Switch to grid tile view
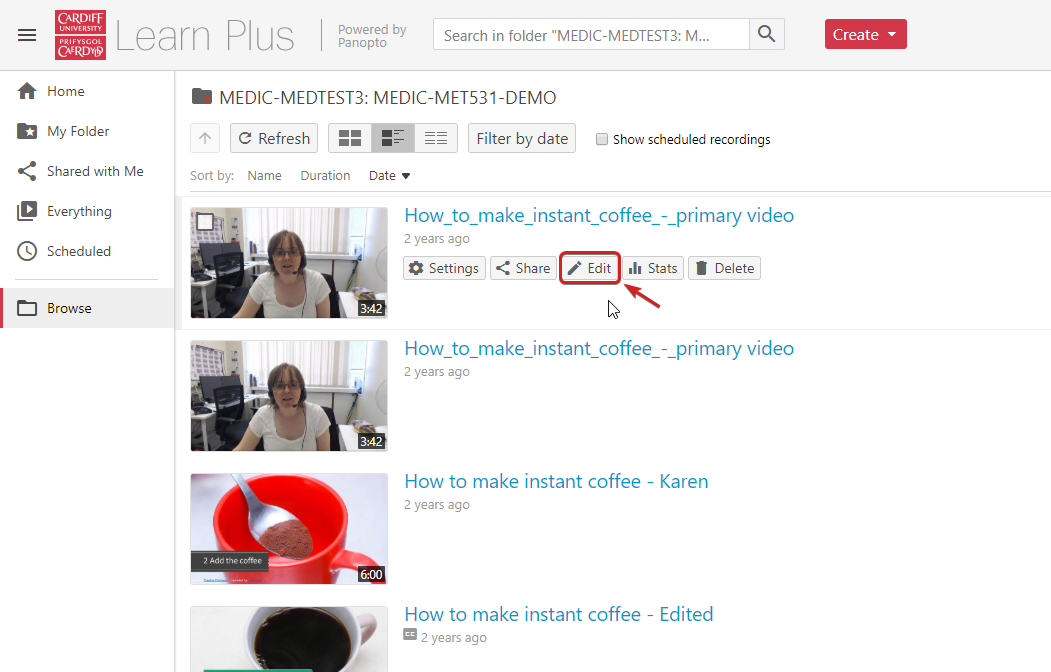Viewport: 1051px width, 672px height. 350,138
